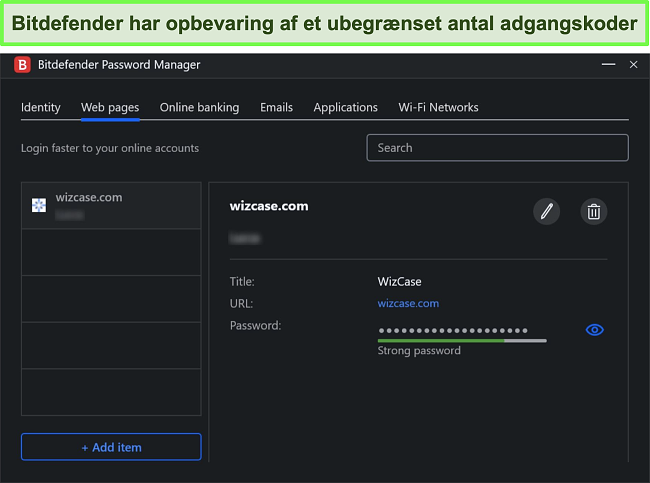
Task: Minimize the Bitdefender Password Manager window
Action: coord(608,65)
